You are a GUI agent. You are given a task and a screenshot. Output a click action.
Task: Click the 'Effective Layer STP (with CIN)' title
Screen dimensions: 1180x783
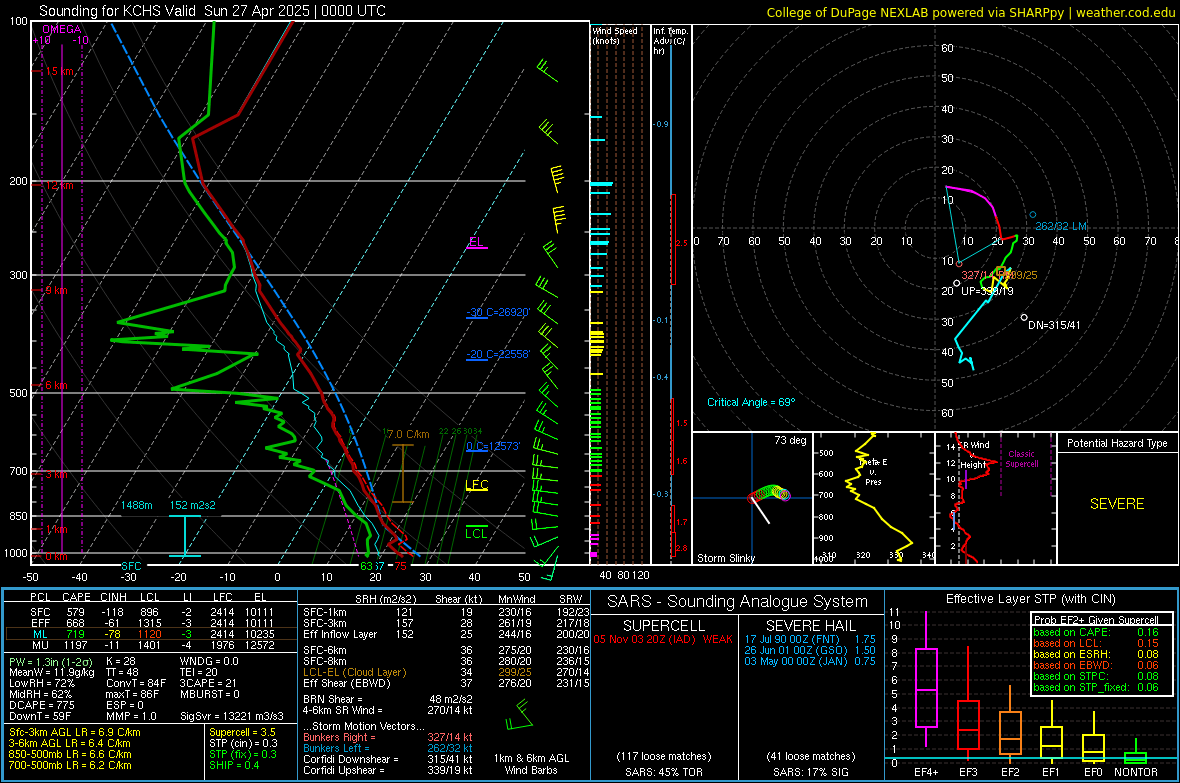click(x=1031, y=599)
